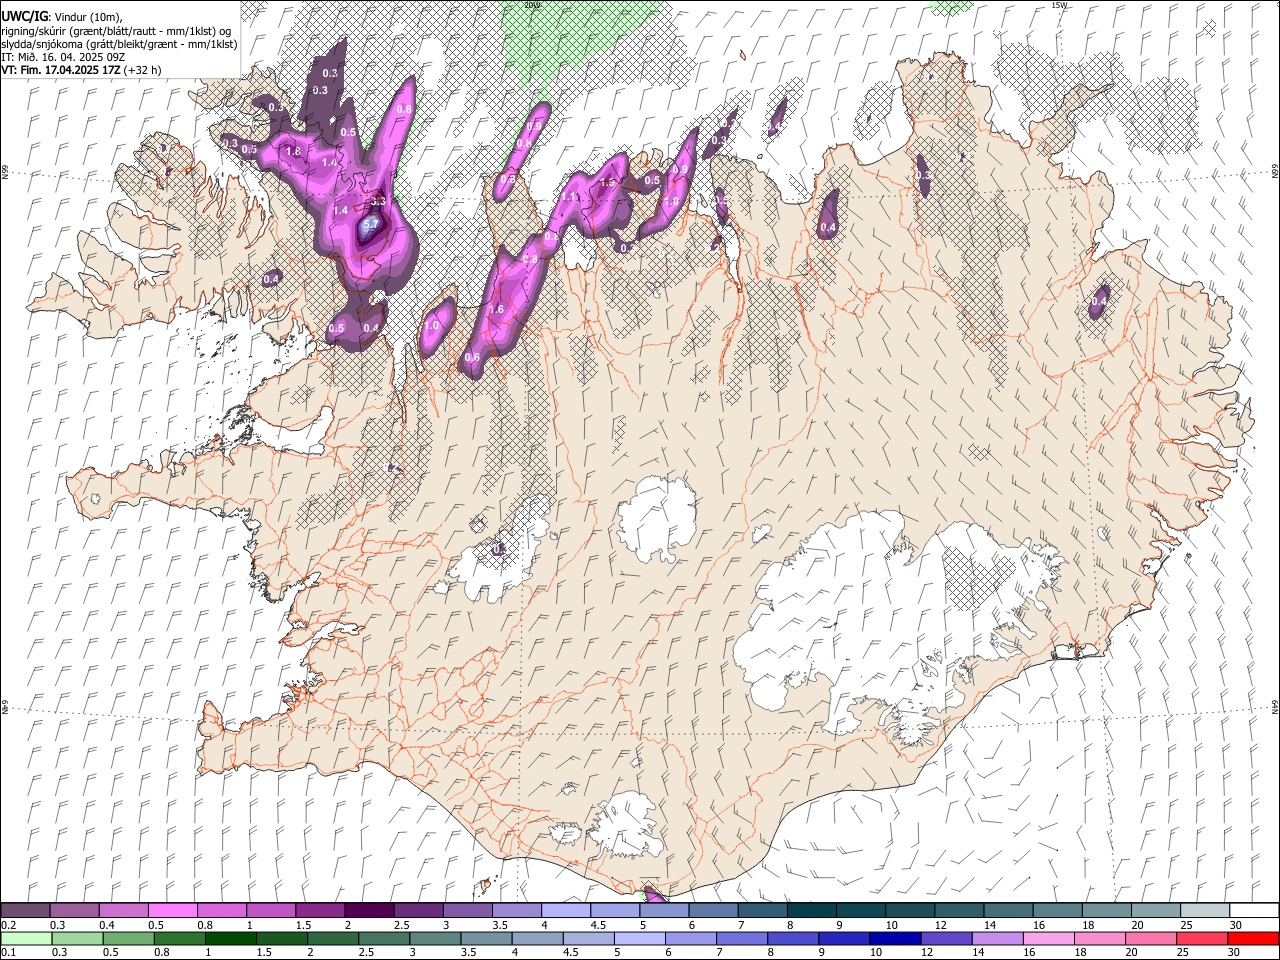
Task: Click the 5.7 precipitation peak value
Action: (x=370, y=226)
